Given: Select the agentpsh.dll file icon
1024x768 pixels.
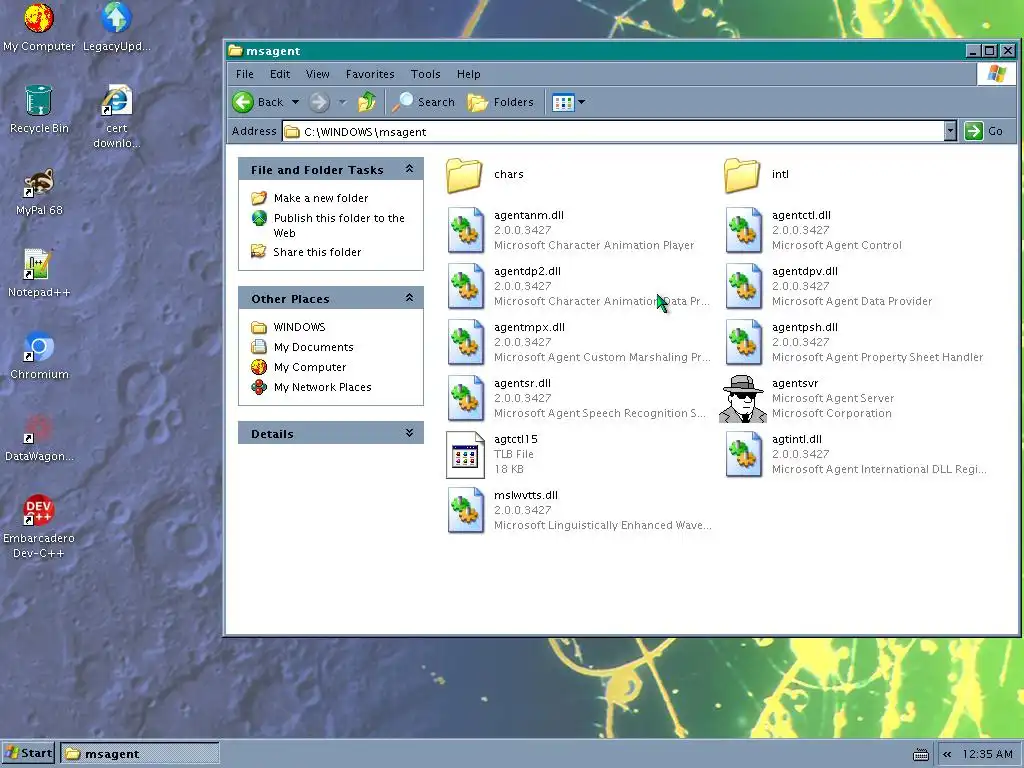Looking at the screenshot, I should pyautogui.click(x=743, y=342).
